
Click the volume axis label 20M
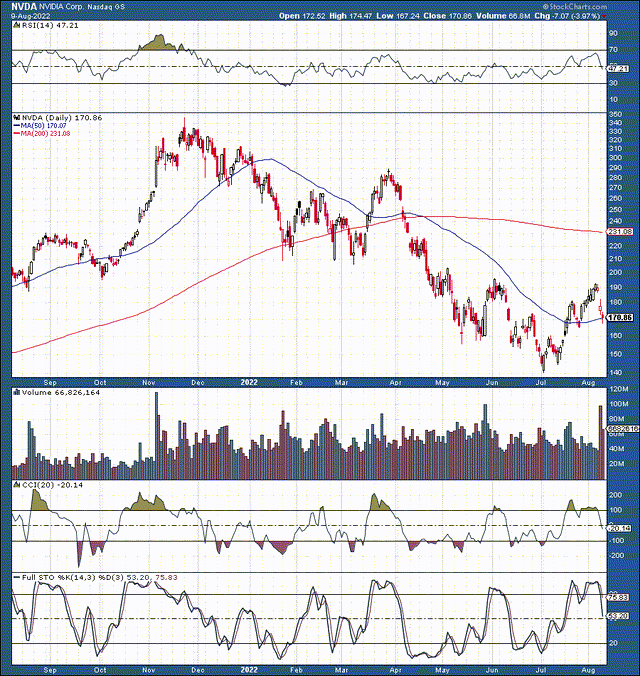point(617,464)
